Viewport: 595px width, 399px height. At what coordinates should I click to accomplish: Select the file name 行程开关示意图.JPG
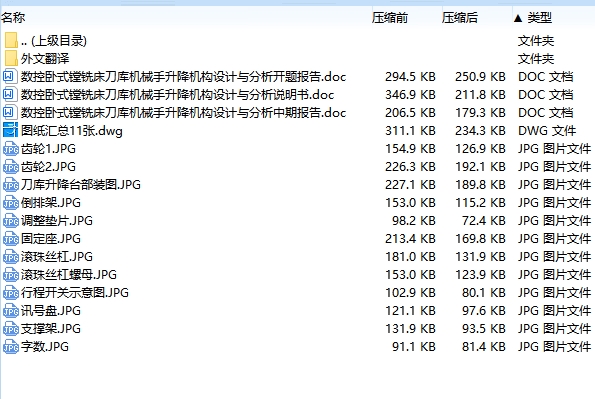(75, 293)
